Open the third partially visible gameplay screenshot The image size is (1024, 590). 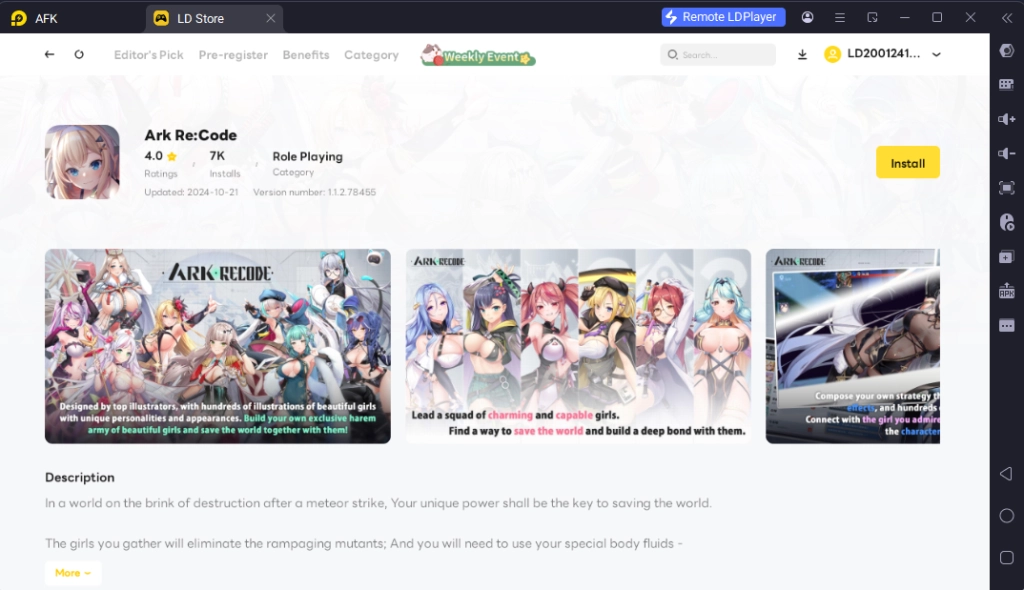click(853, 346)
